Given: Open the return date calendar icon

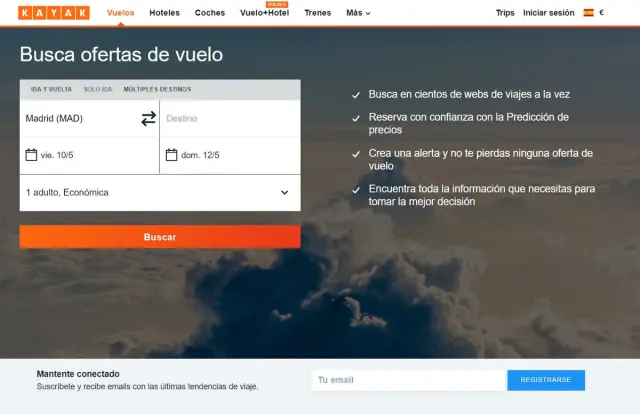Looking at the screenshot, I should tap(171, 155).
